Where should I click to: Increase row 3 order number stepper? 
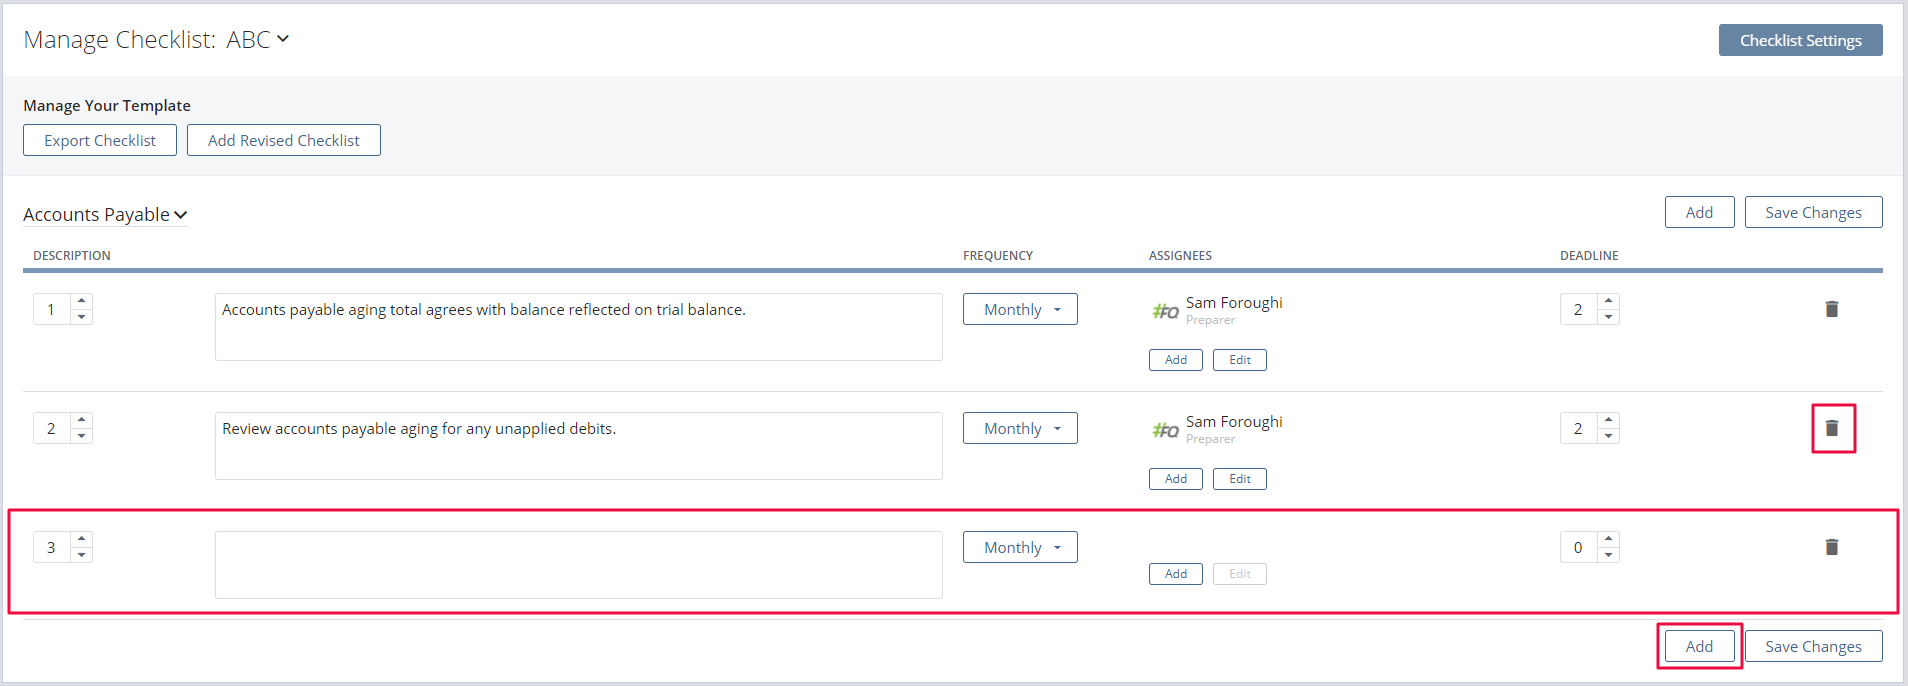pyautogui.click(x=82, y=540)
